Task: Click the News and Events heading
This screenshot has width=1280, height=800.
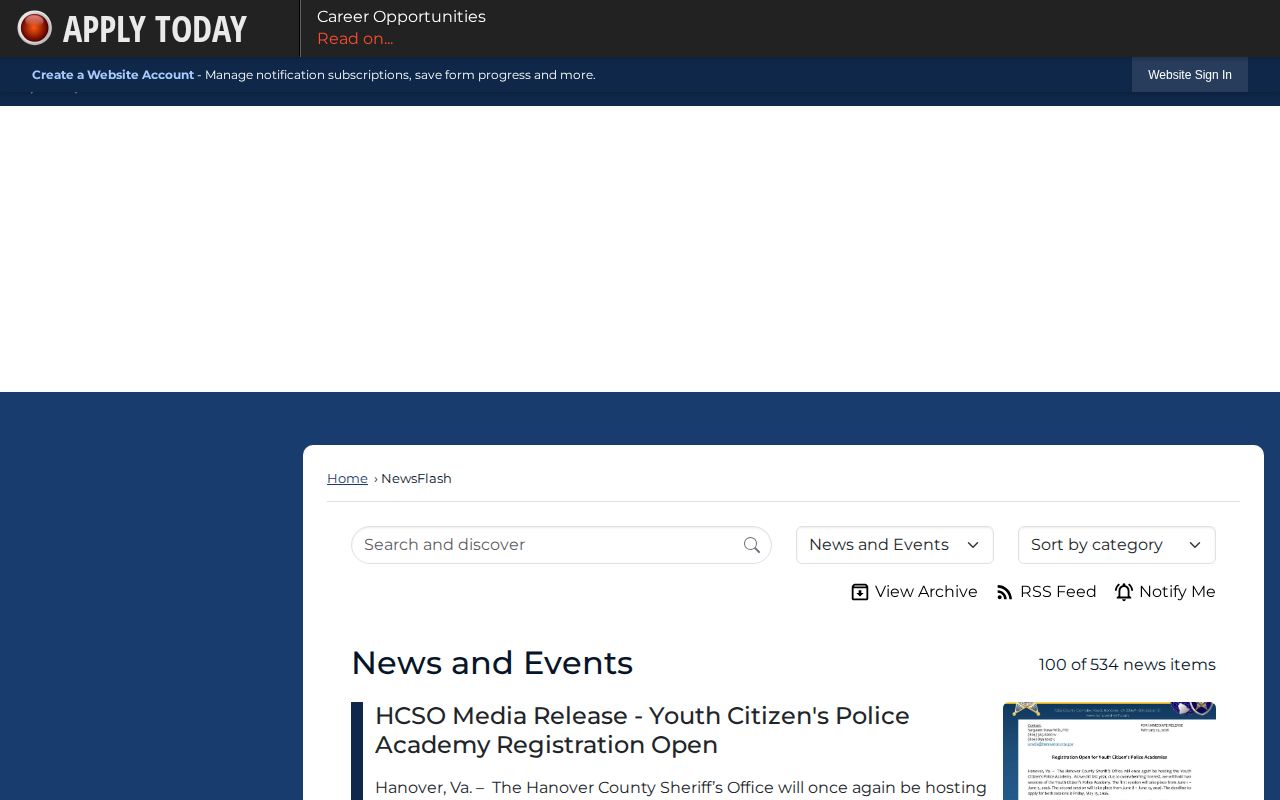Action: [x=492, y=663]
